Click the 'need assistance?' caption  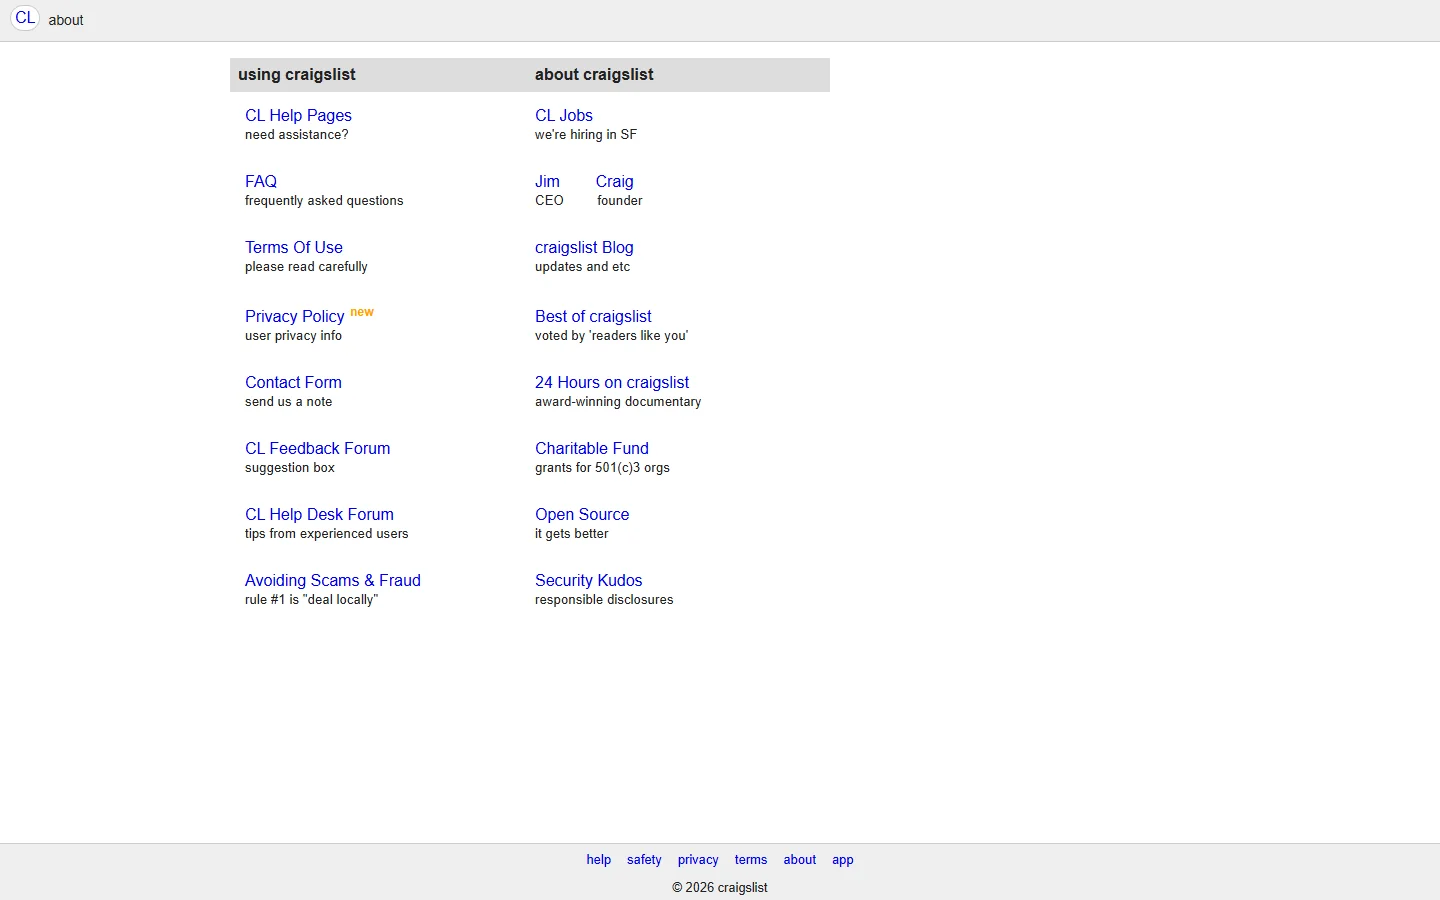pos(297,135)
